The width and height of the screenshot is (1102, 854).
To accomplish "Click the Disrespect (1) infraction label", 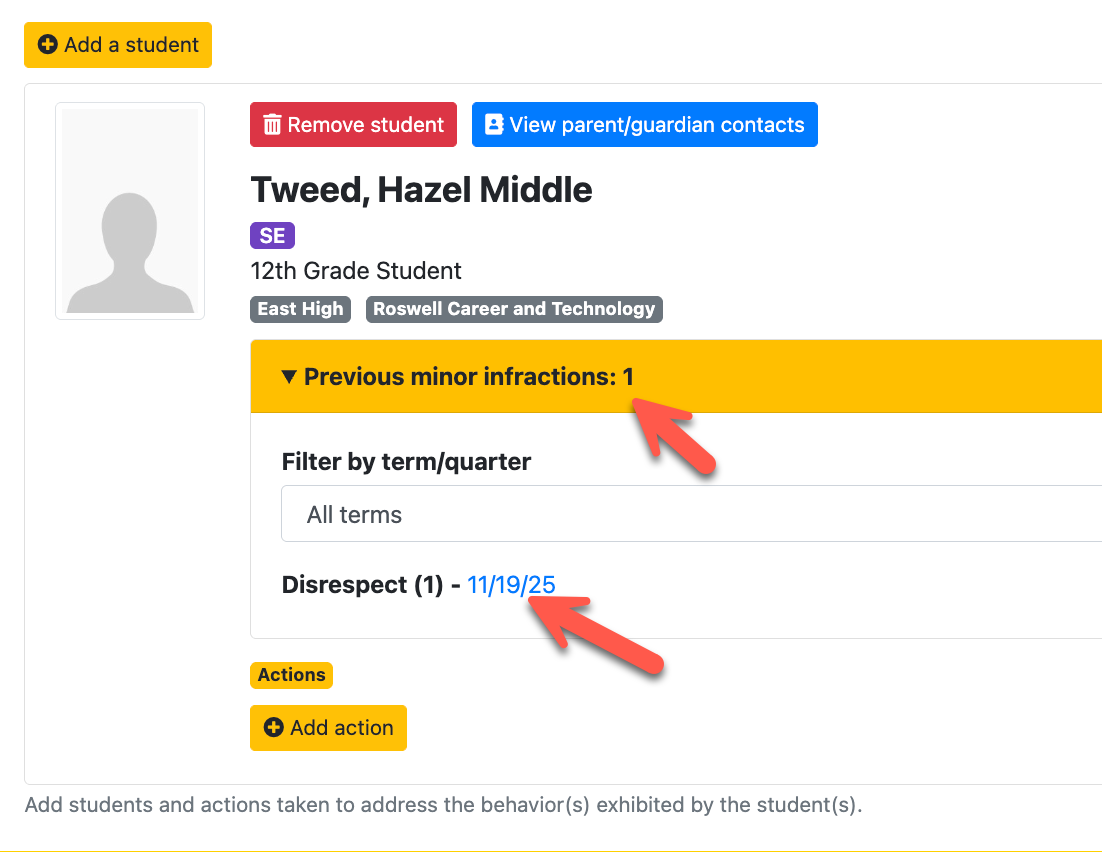I will coord(363,585).
